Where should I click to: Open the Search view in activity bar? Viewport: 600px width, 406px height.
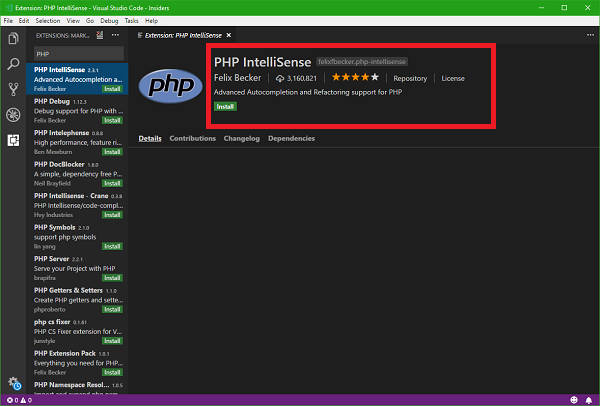coord(13,64)
